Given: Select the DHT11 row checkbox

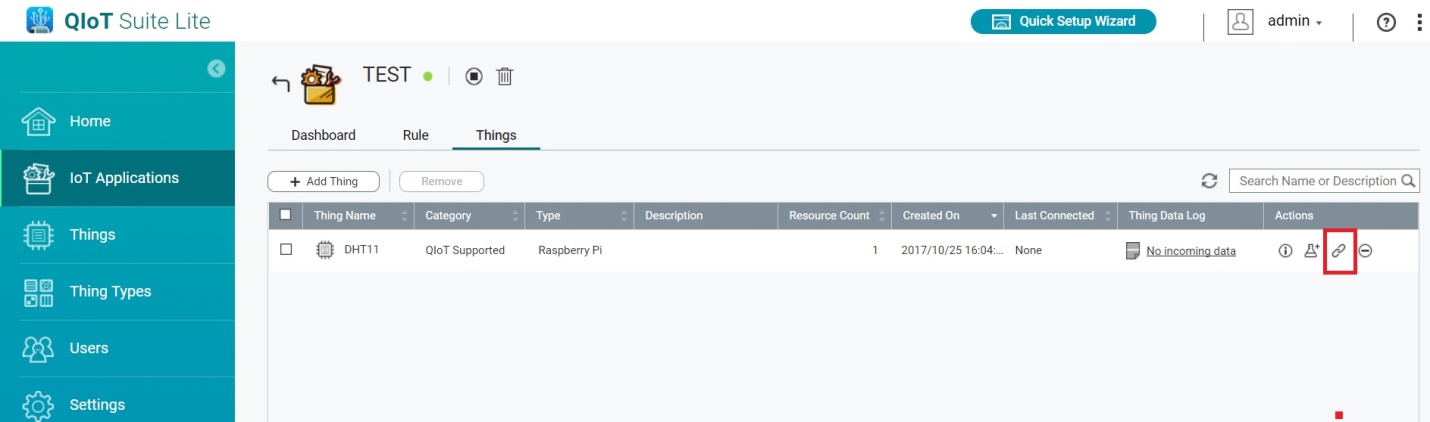Looking at the screenshot, I should tap(286, 250).
